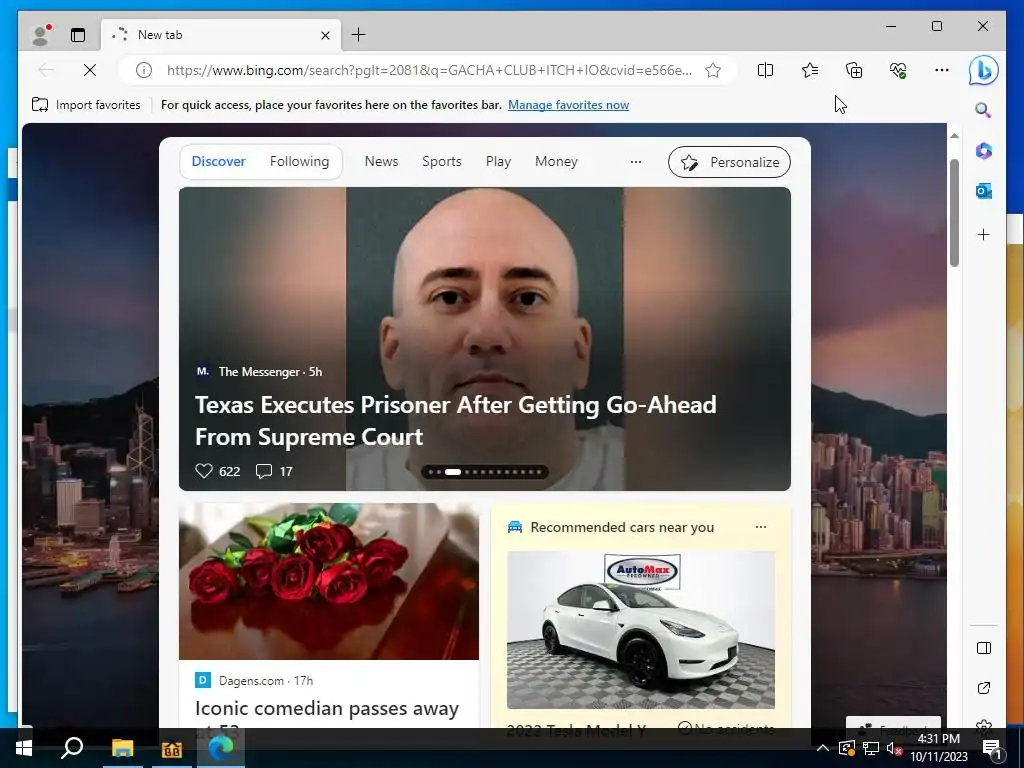
Task: Open the Windows Start menu
Action: click(x=24, y=748)
